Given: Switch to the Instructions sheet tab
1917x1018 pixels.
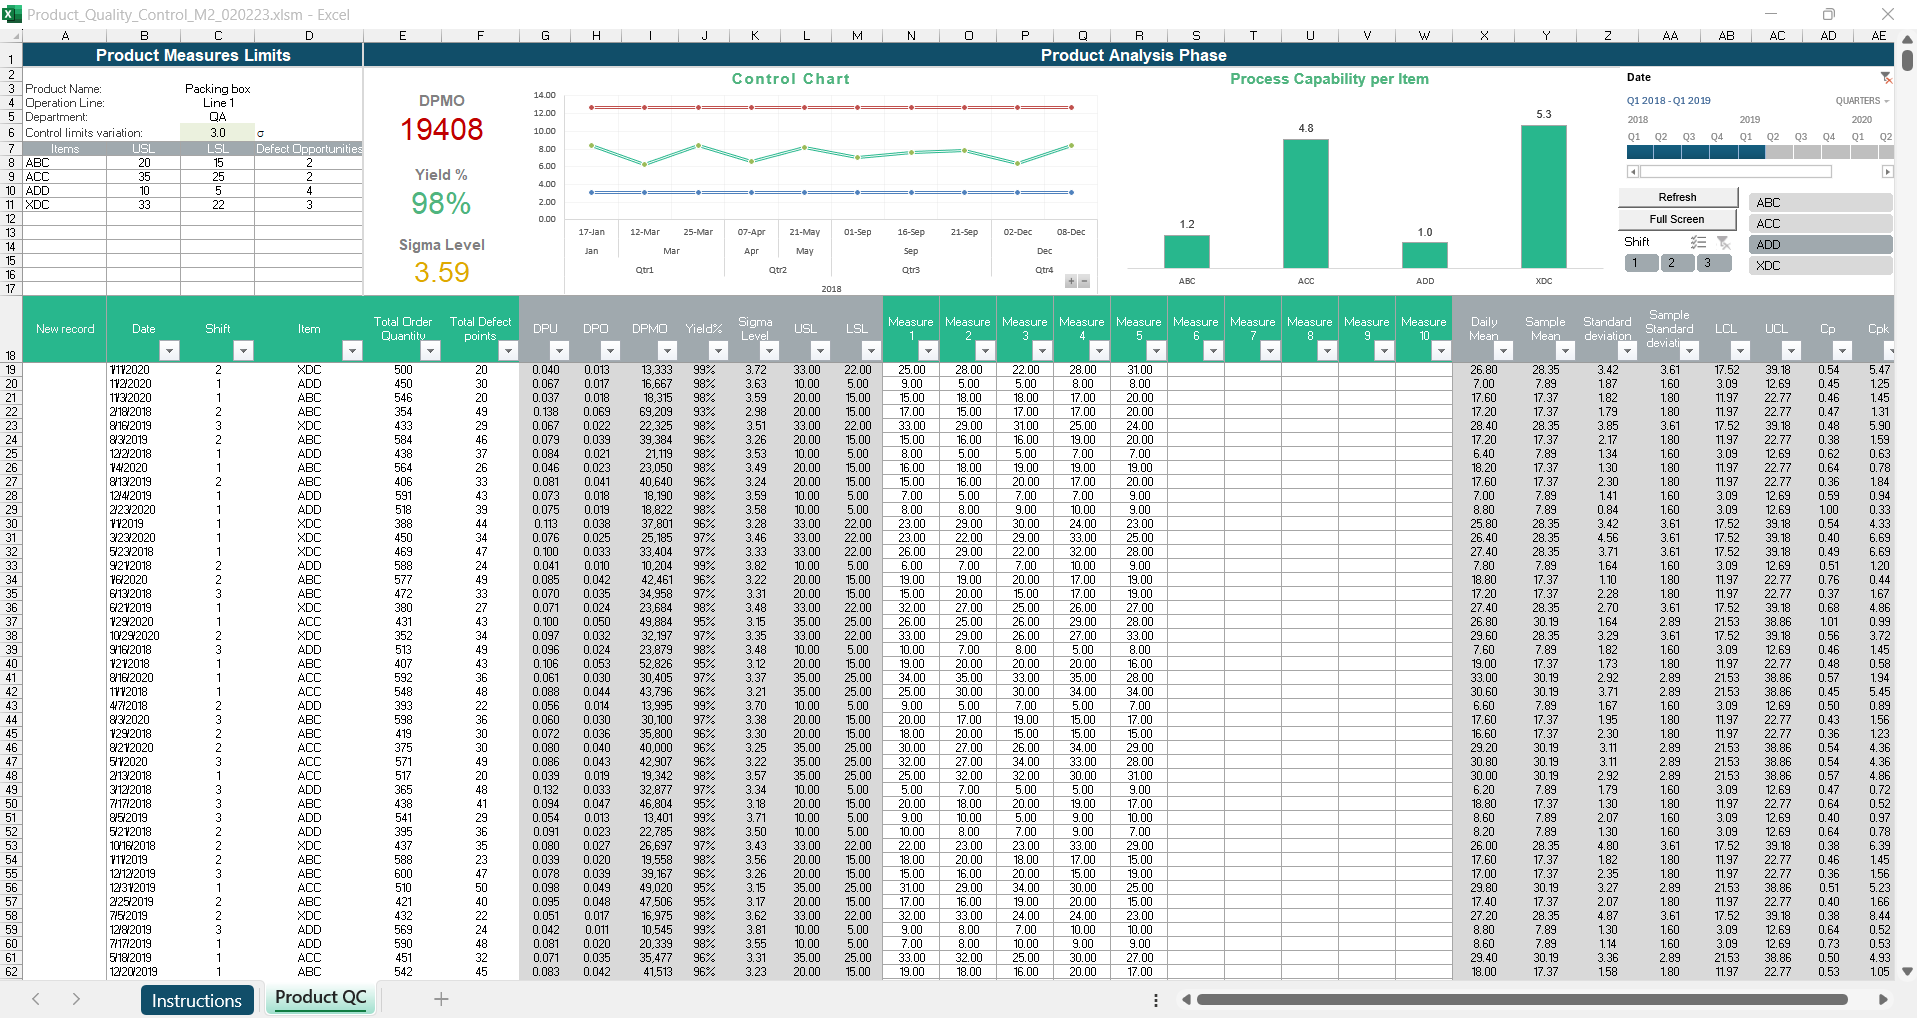Looking at the screenshot, I should [196, 1000].
